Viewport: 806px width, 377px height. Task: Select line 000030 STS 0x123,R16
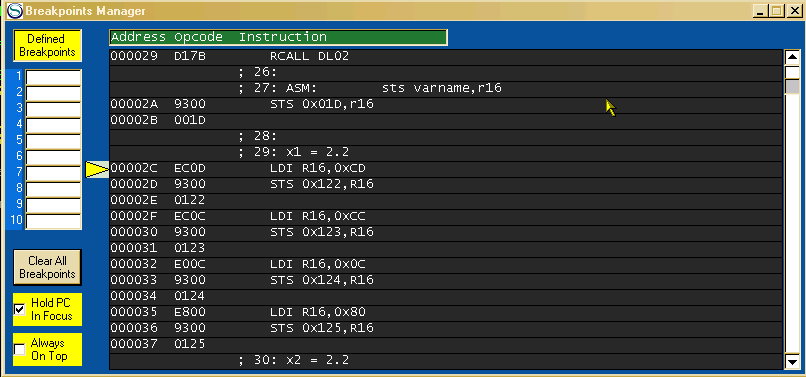[x=446, y=232]
